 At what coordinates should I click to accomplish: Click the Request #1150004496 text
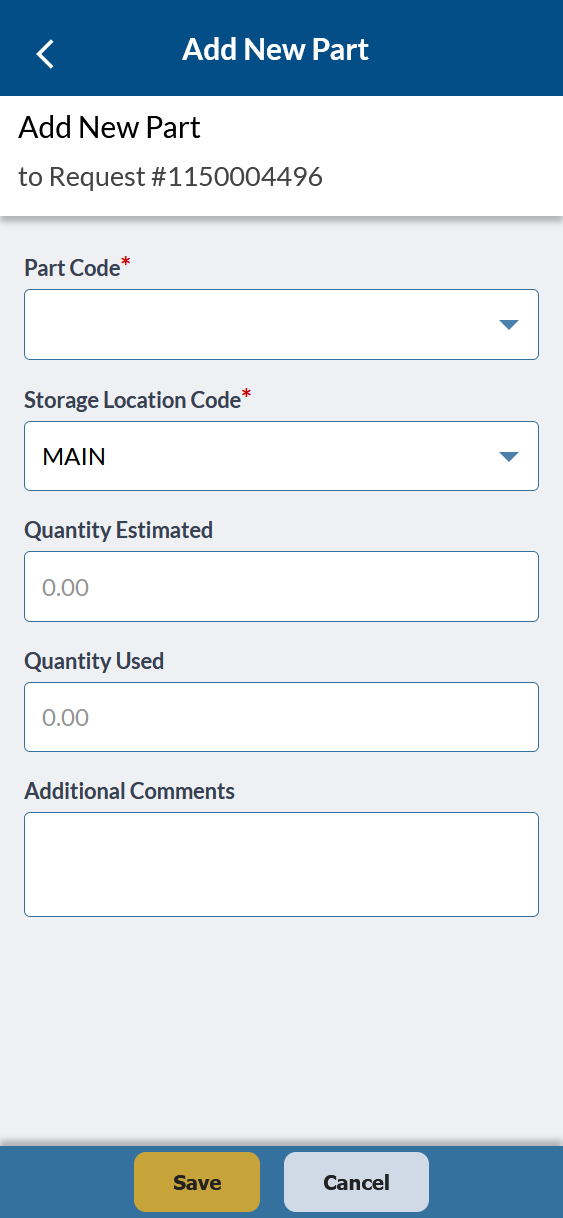(x=185, y=177)
